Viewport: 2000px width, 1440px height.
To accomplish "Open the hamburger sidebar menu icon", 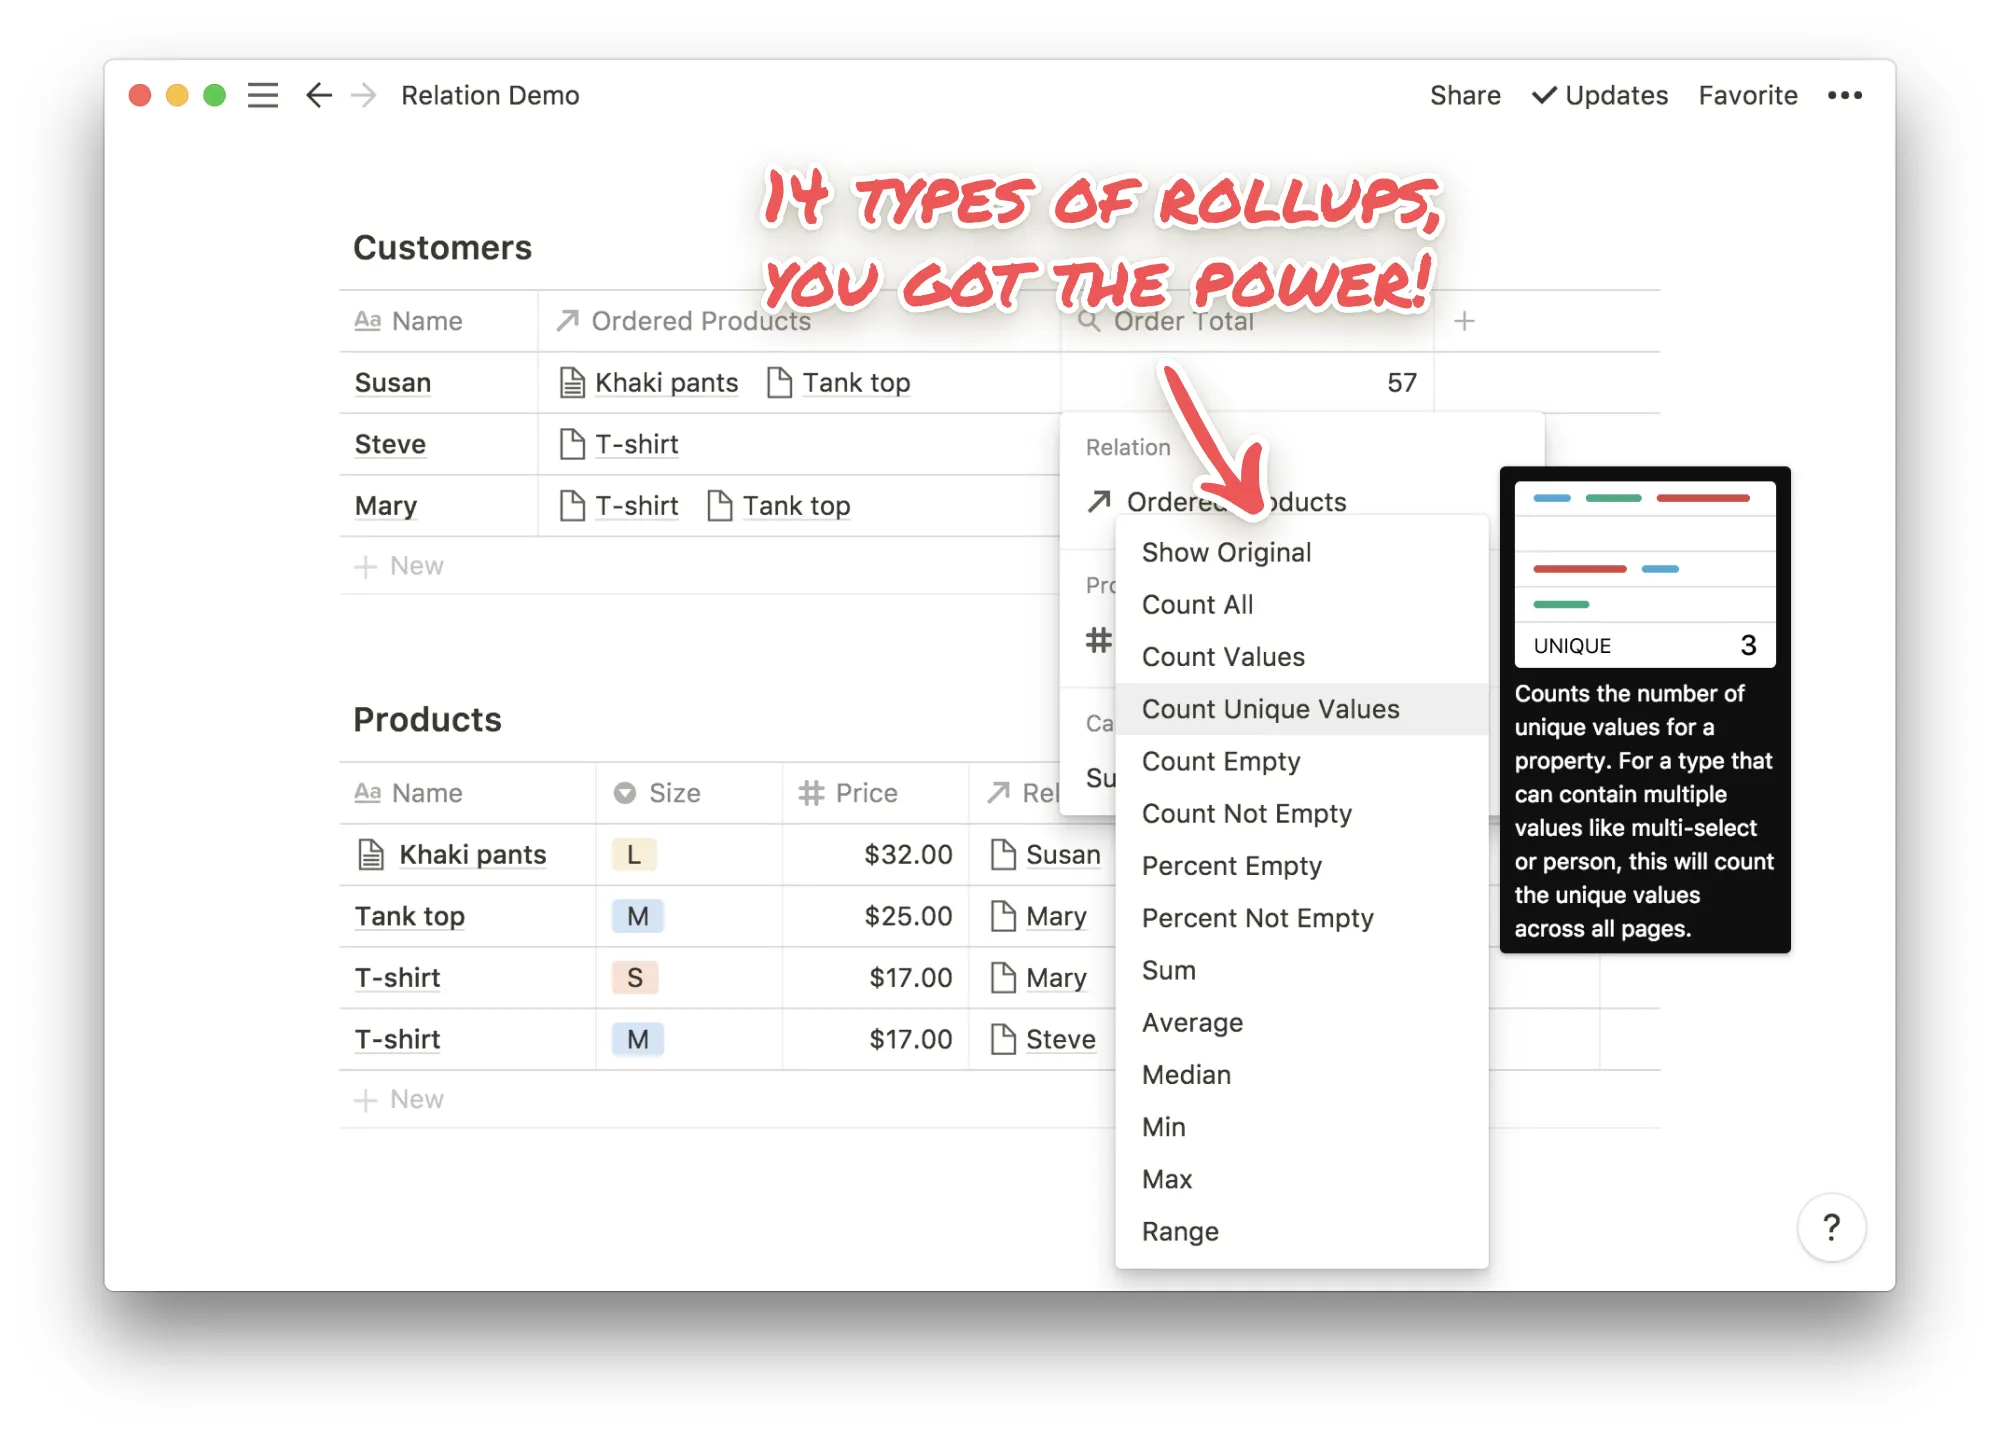I will (263, 95).
